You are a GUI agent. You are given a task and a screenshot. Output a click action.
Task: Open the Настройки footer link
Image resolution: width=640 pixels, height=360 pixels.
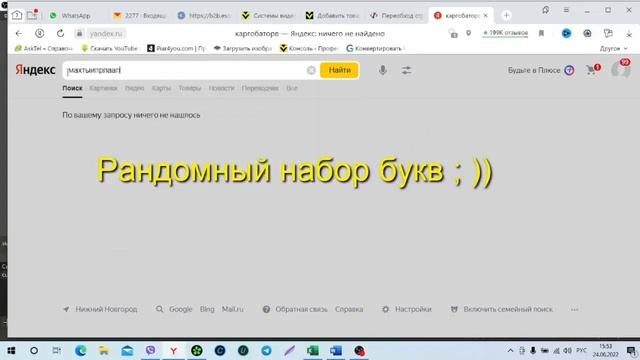pos(407,309)
